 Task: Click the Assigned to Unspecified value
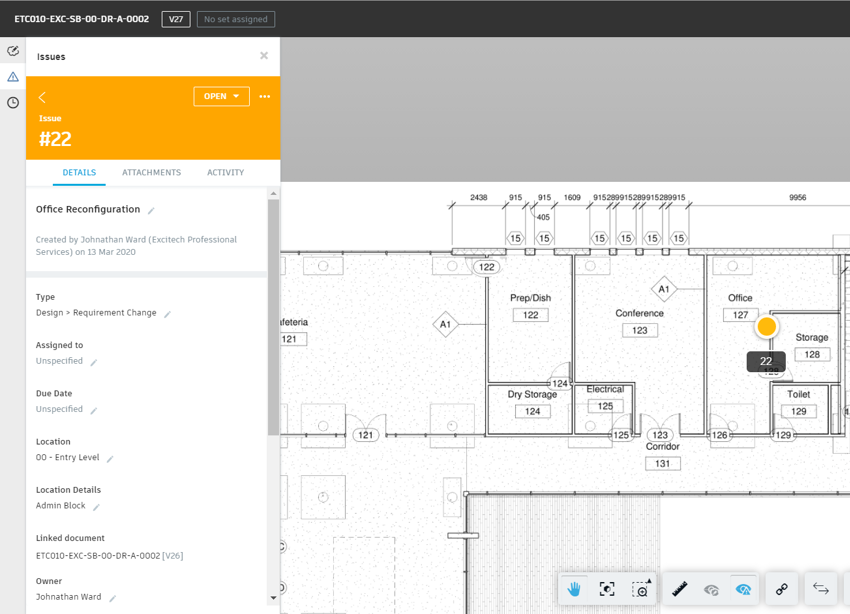(59, 361)
